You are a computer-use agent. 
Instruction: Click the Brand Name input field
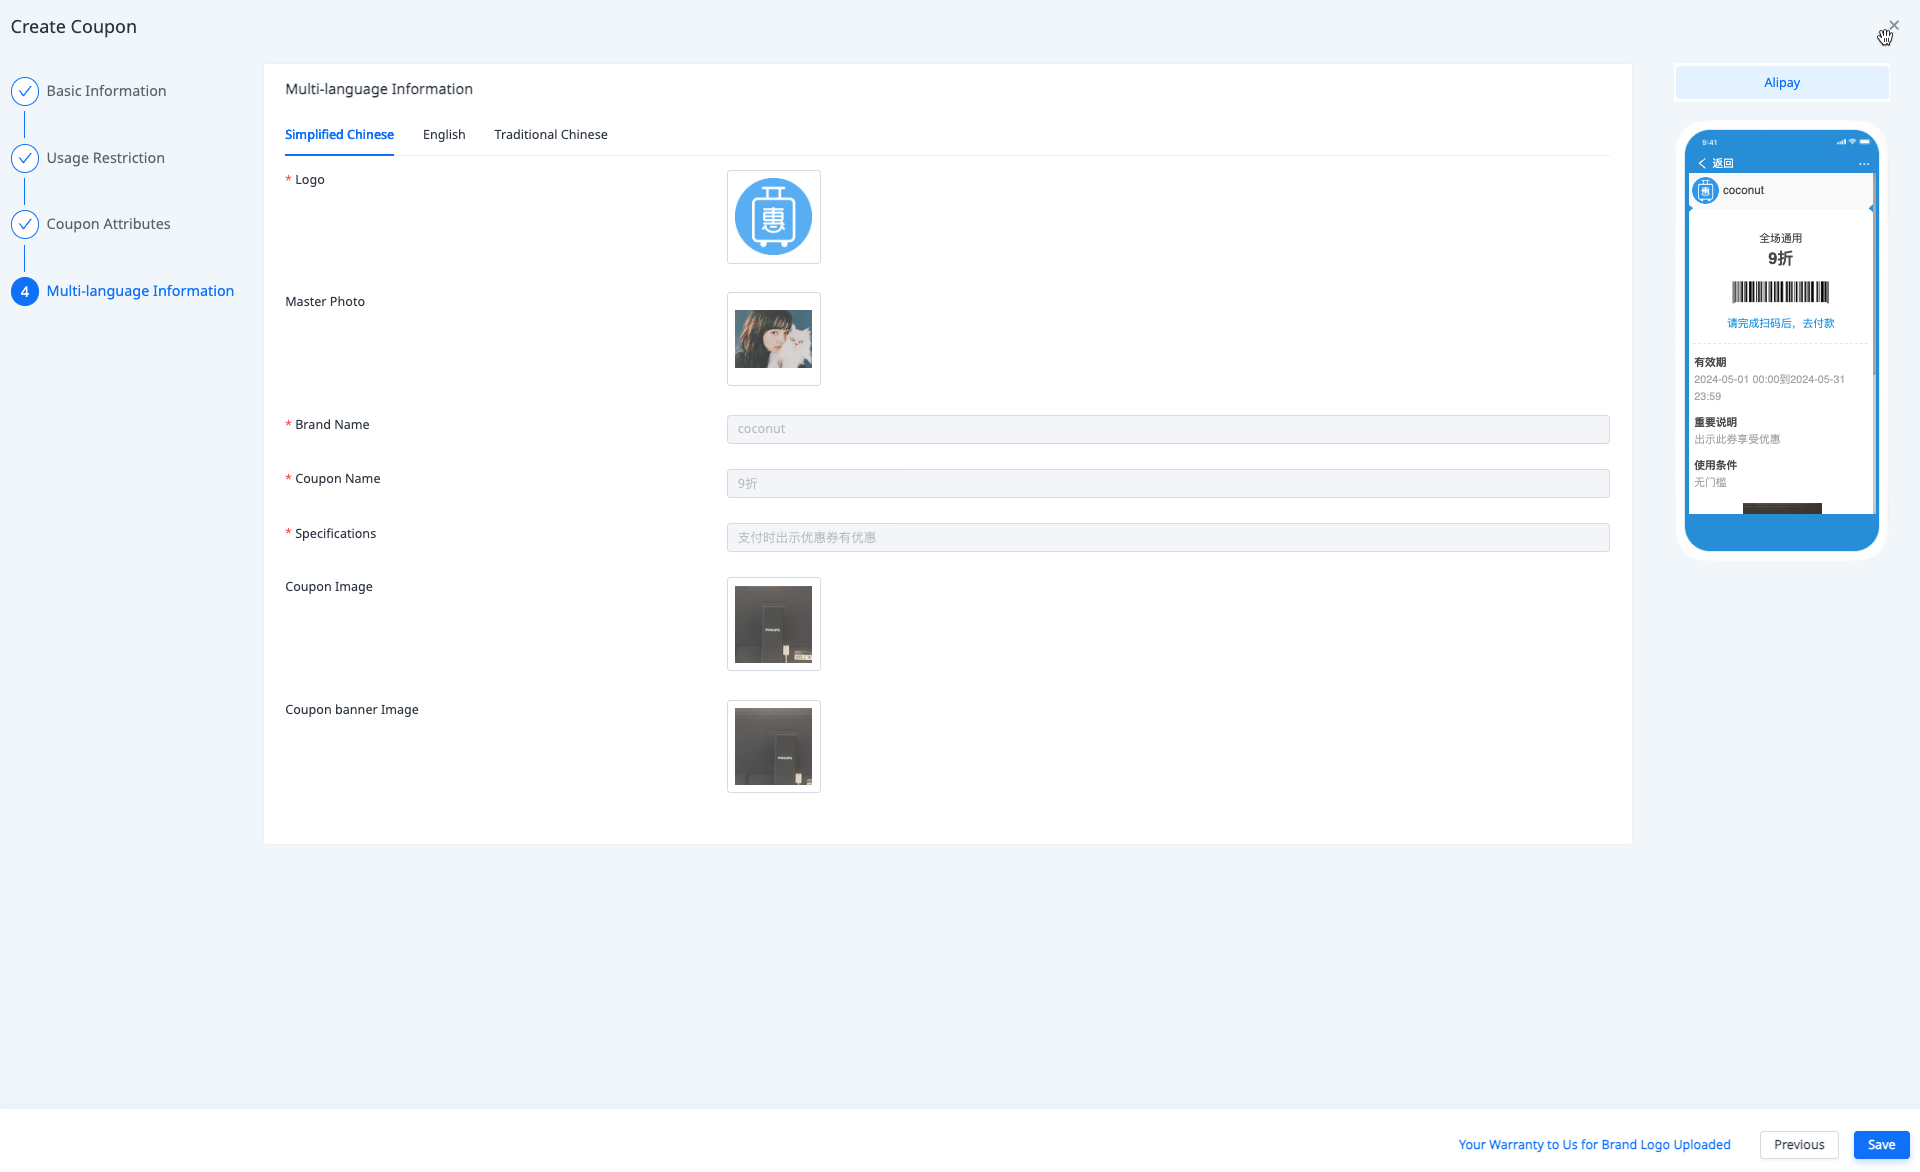1167,429
